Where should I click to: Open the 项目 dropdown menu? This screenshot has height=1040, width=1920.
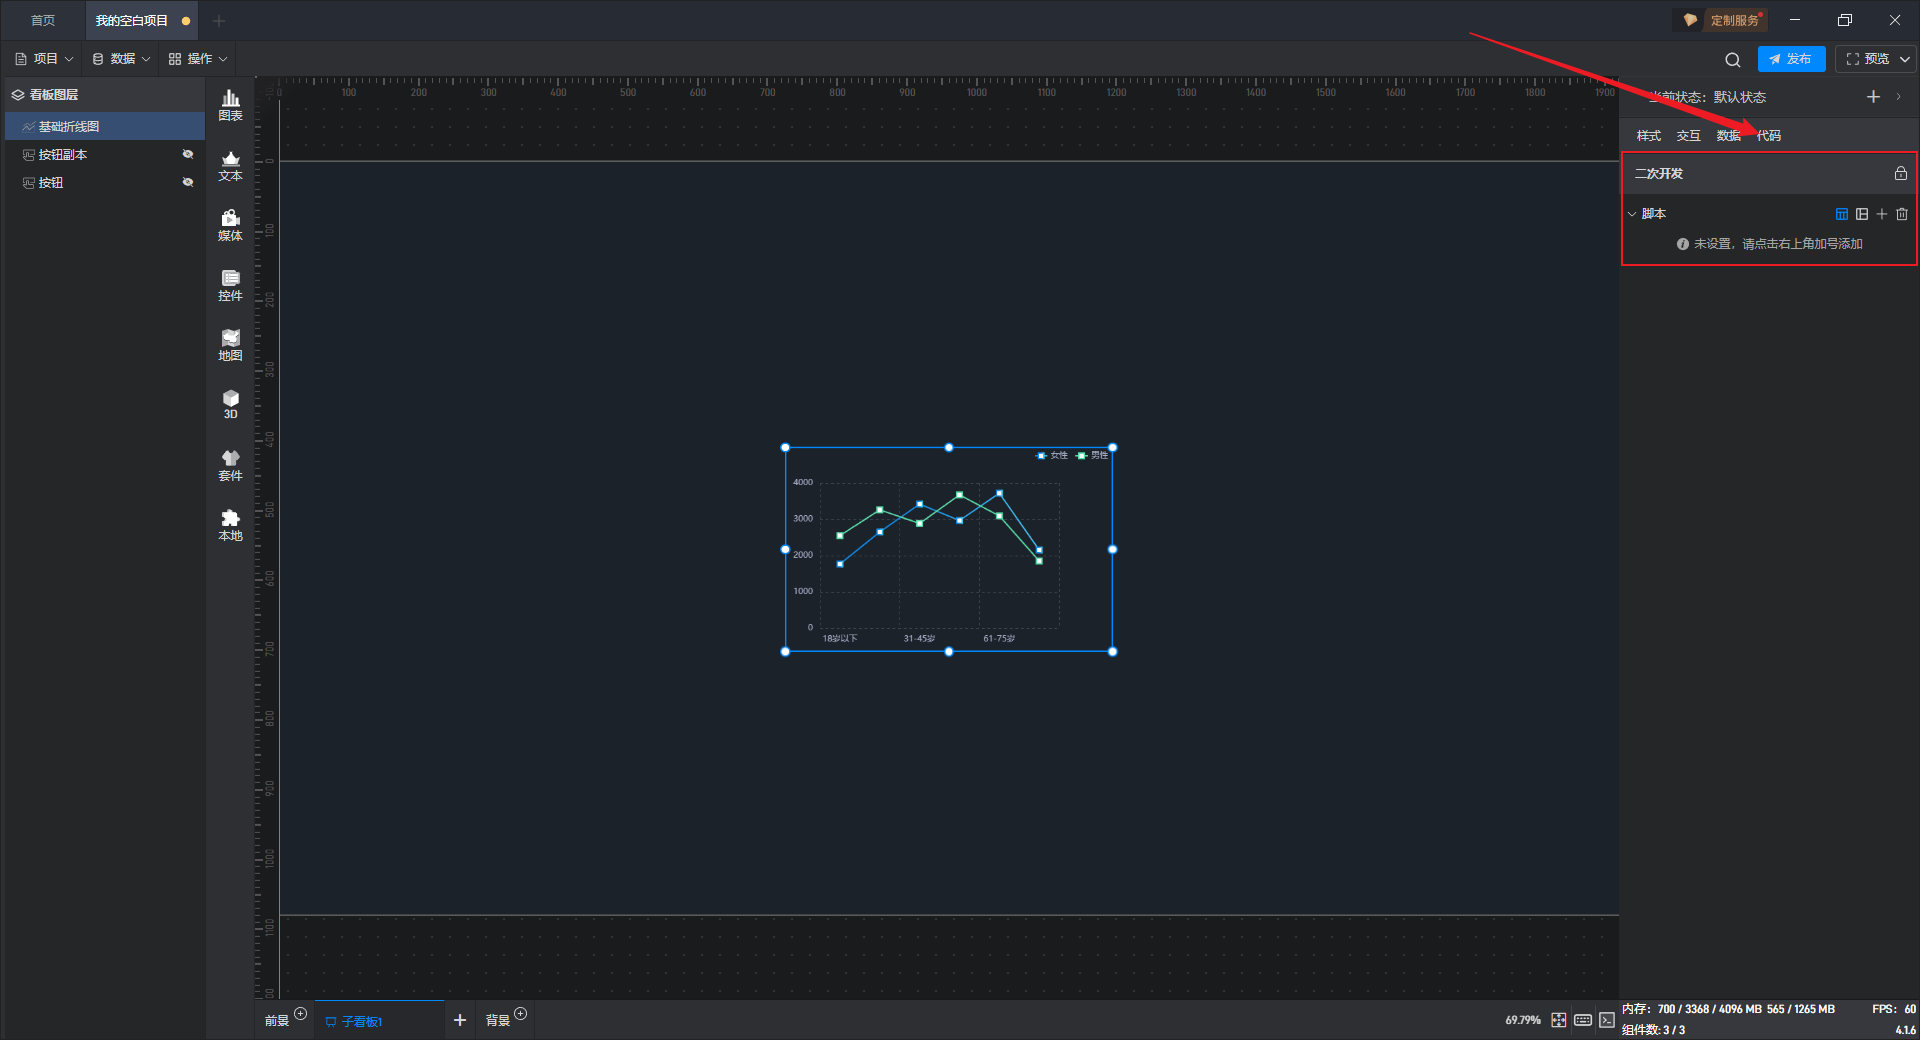click(45, 59)
